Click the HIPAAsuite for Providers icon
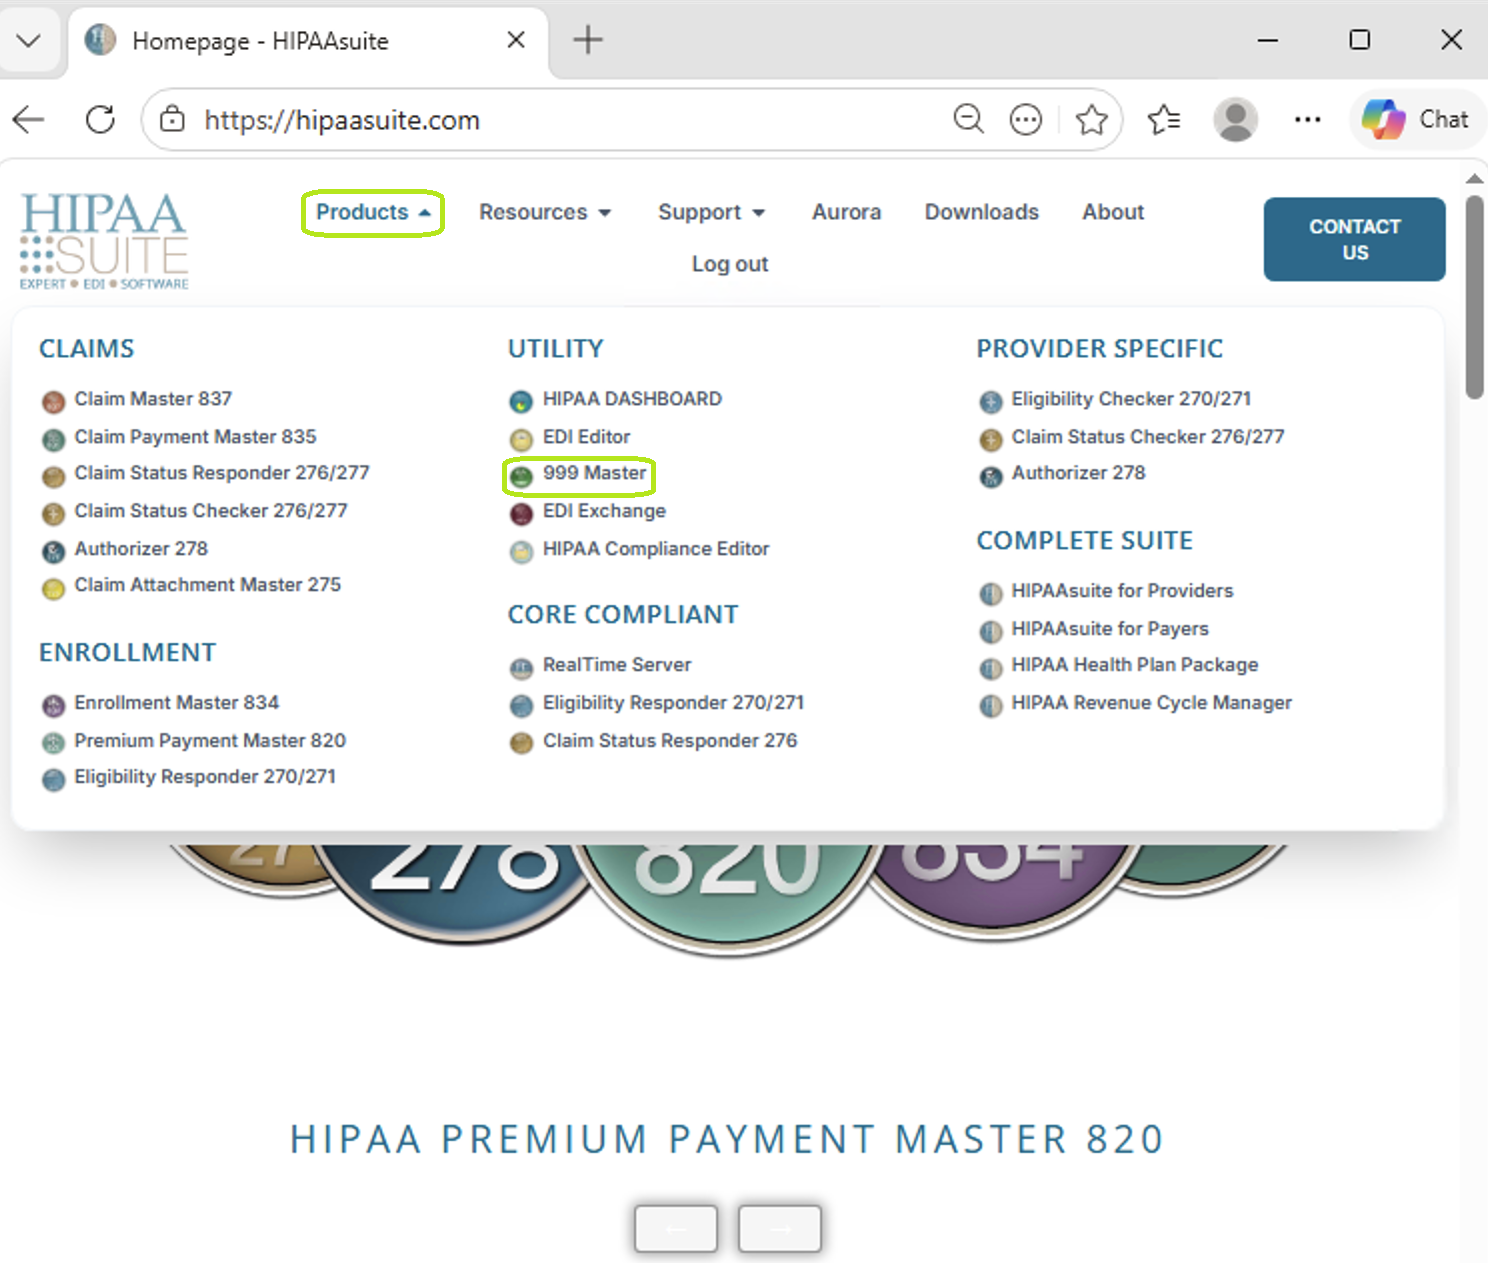The image size is (1488, 1263). [x=990, y=594]
